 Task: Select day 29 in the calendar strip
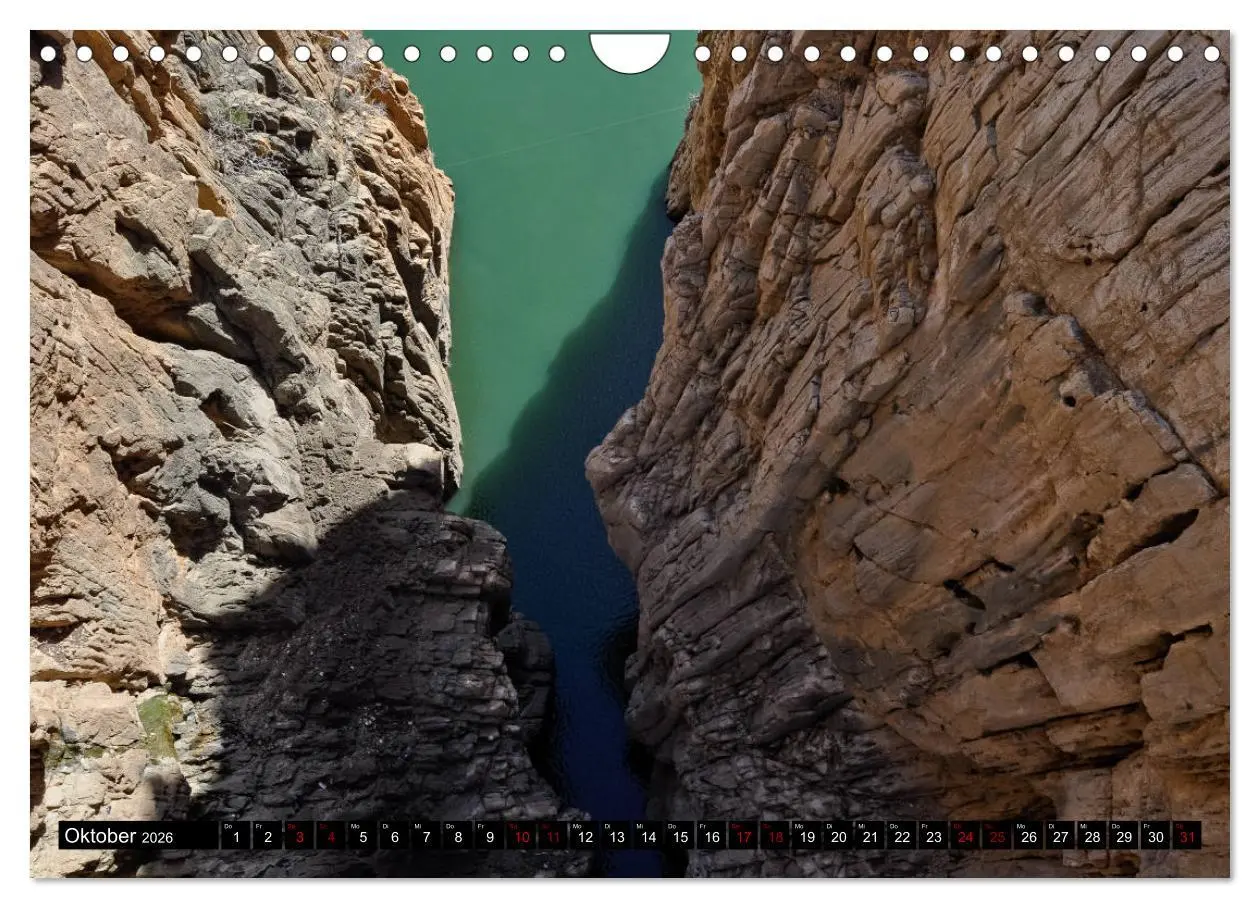[x=1125, y=836]
